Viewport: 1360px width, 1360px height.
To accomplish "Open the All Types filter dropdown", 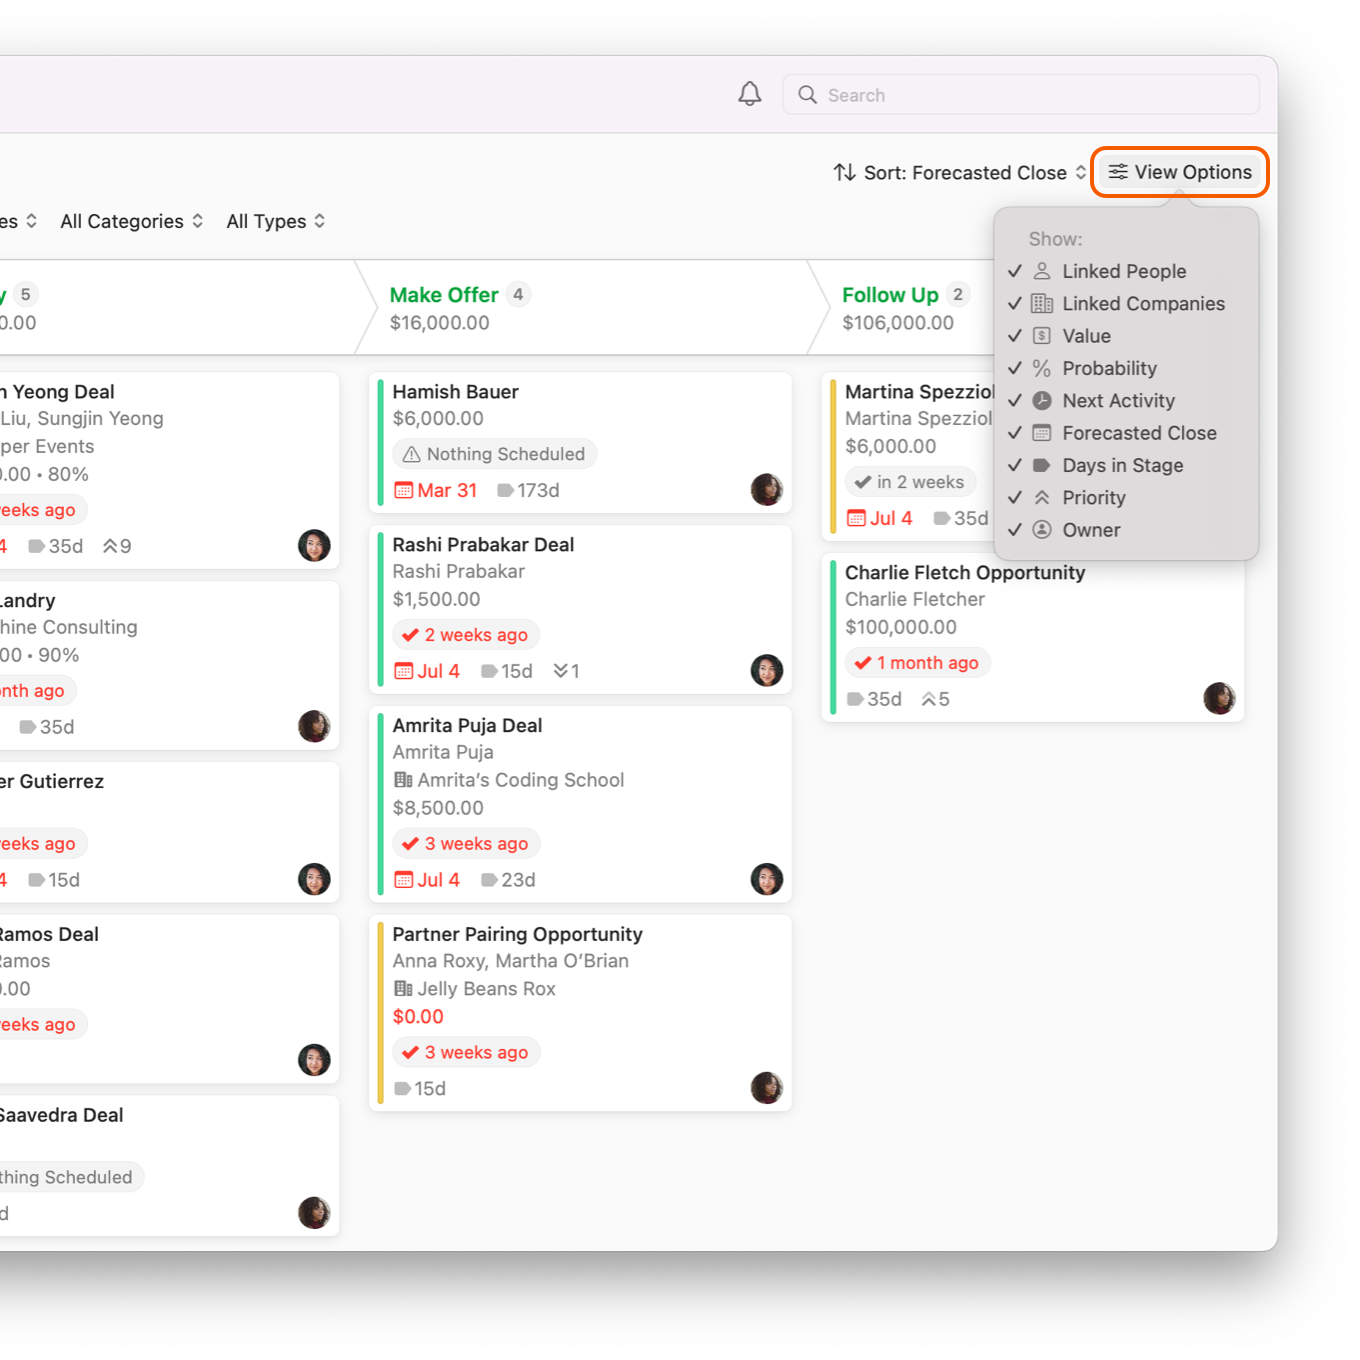I will (275, 221).
